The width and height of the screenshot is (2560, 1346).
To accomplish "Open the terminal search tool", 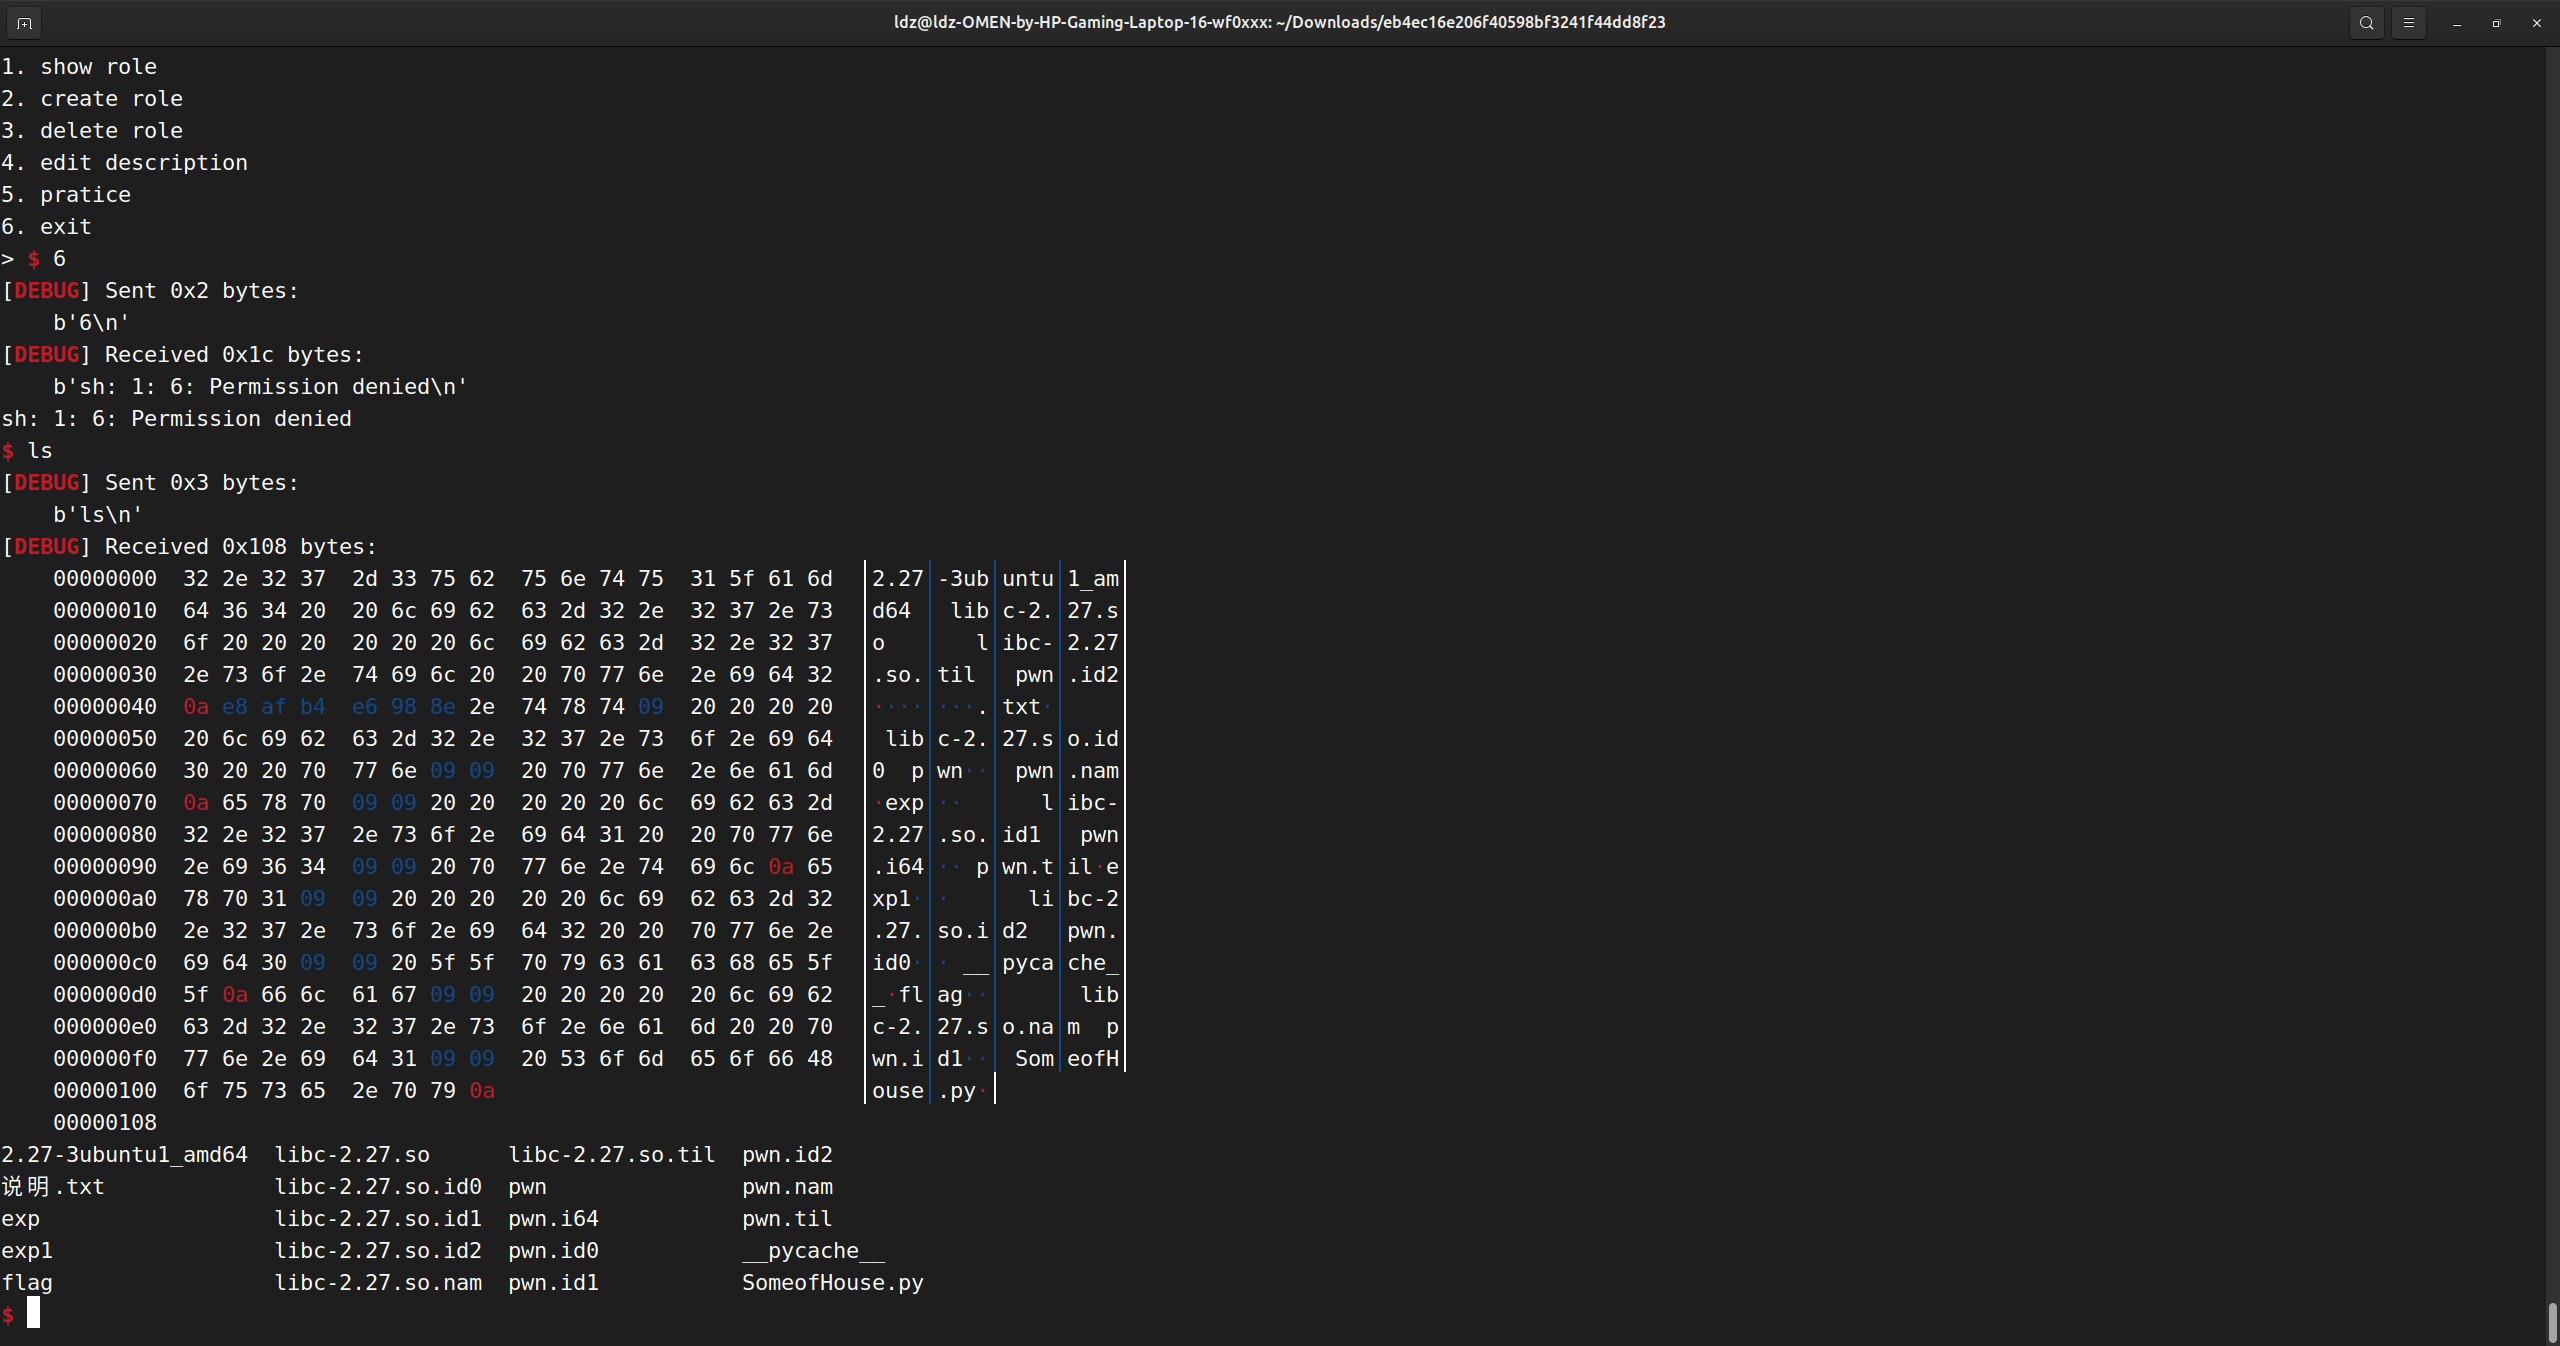I will tap(2366, 22).
